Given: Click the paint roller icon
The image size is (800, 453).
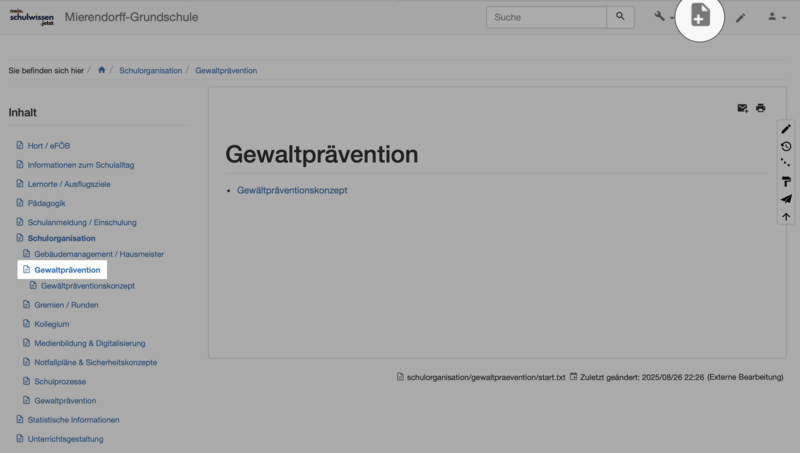Looking at the screenshot, I should tap(786, 181).
